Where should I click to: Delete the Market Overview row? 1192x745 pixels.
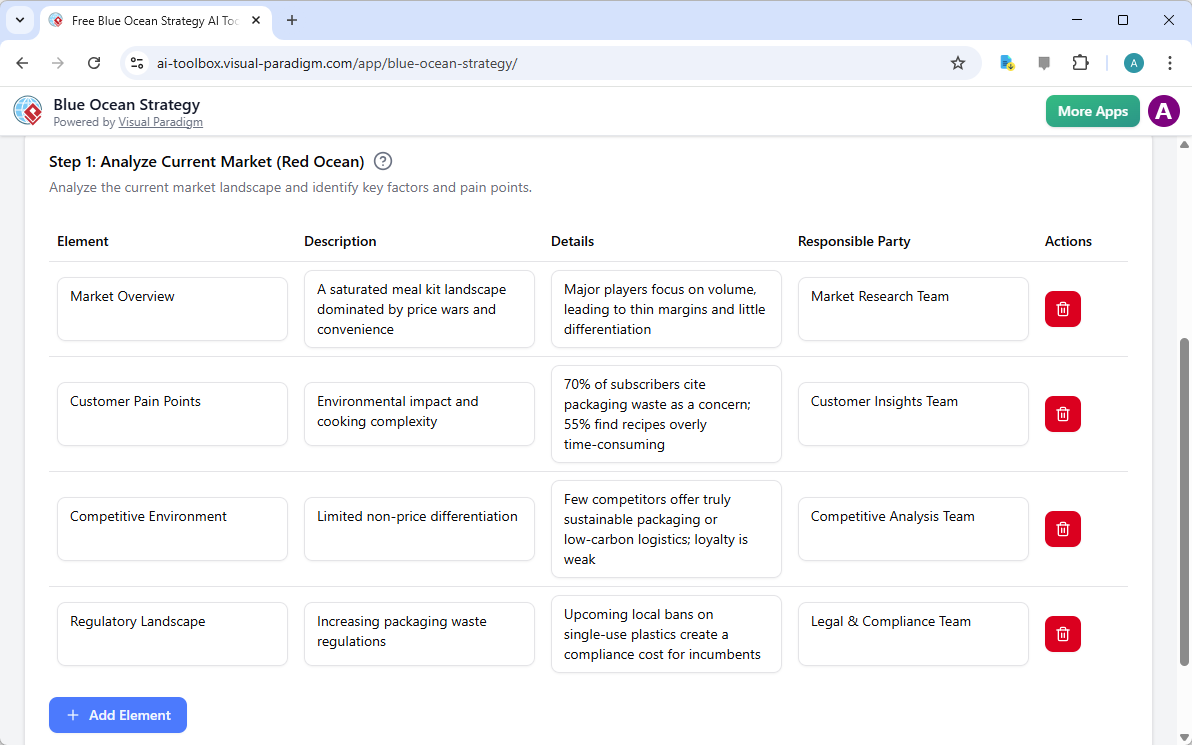pyautogui.click(x=1062, y=309)
